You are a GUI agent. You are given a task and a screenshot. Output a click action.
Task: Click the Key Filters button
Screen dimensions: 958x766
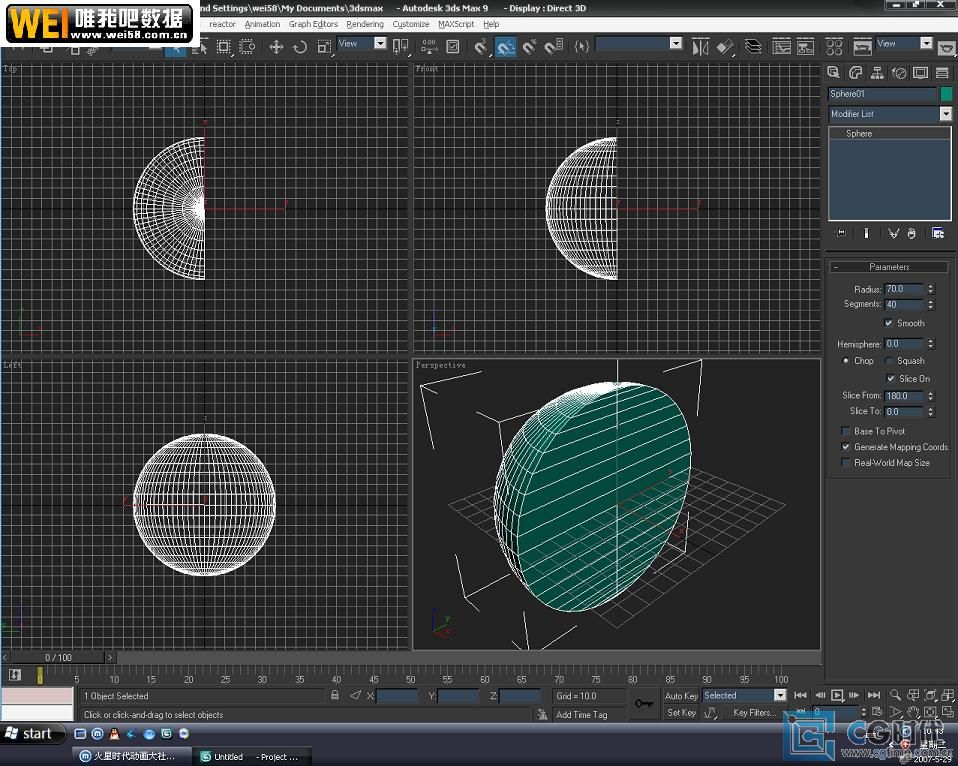[754, 712]
